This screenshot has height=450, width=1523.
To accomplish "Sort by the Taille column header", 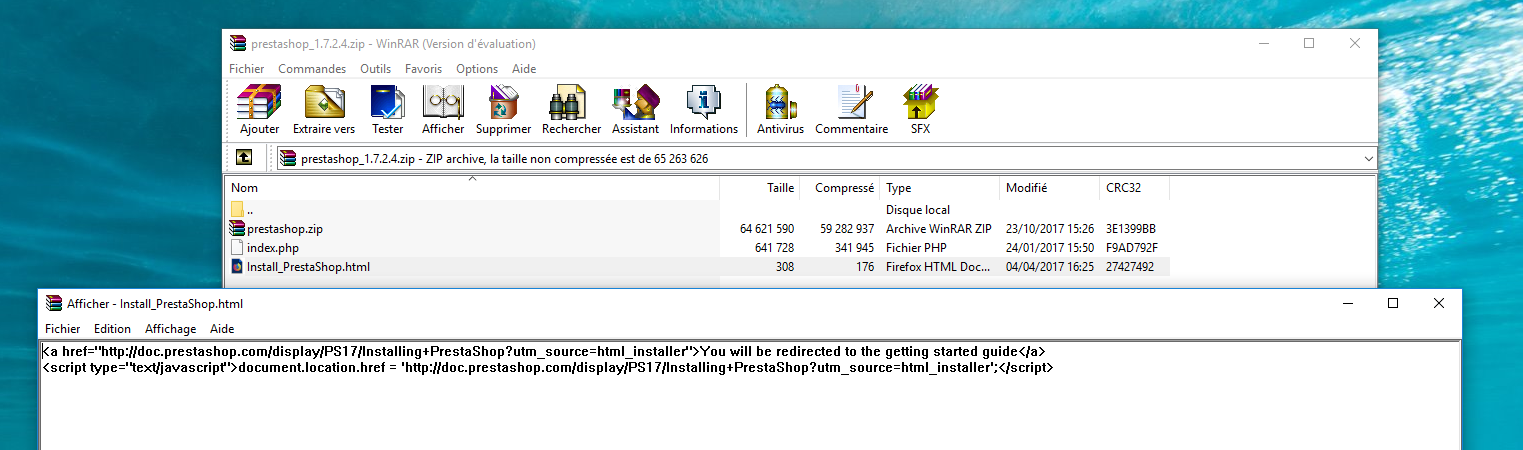I will (x=760, y=188).
